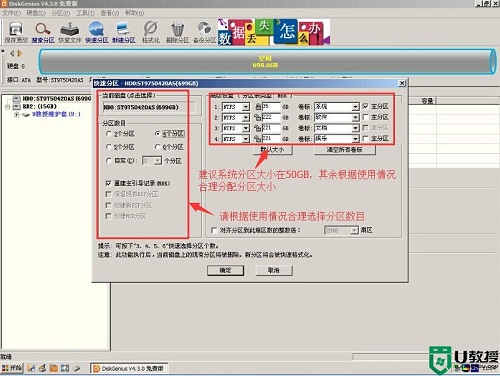Select the 格式化 format toolbar icon

[151, 32]
